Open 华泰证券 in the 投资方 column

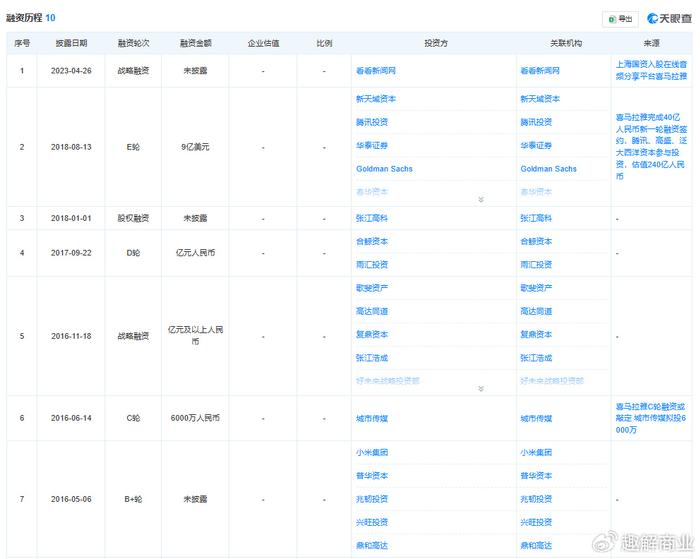click(x=372, y=145)
